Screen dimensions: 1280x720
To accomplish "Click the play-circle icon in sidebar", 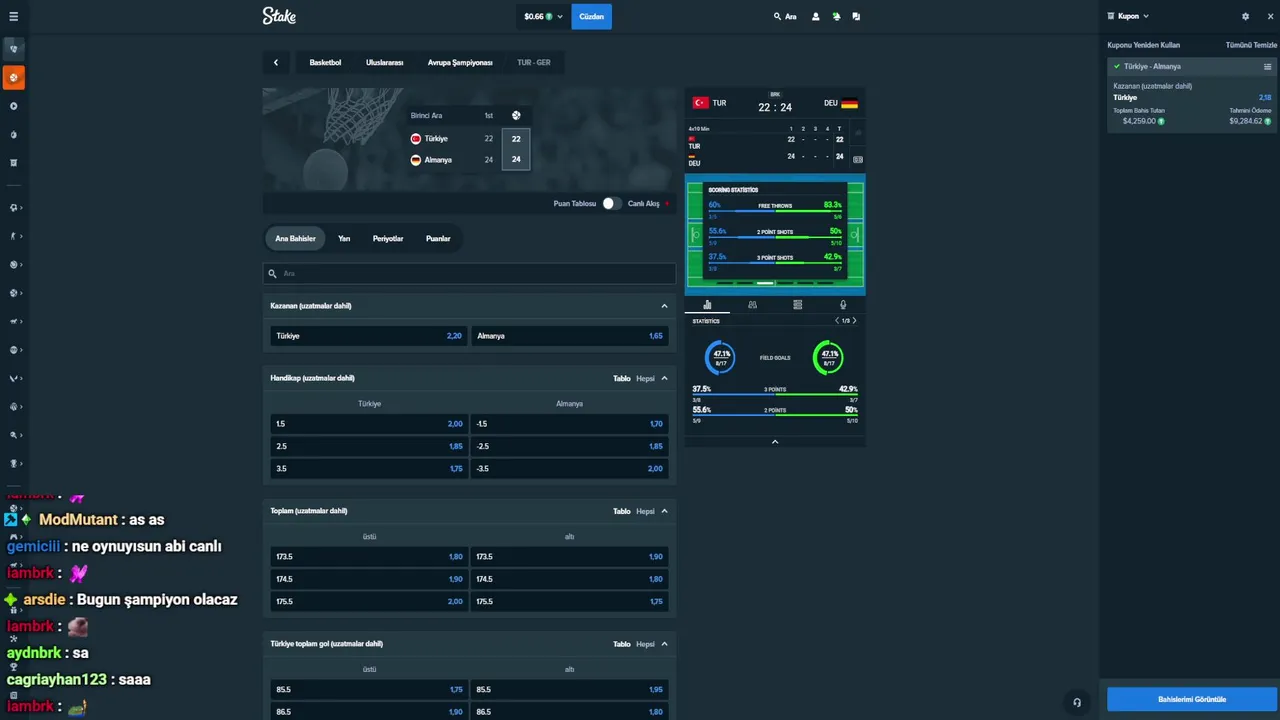I will point(13,106).
